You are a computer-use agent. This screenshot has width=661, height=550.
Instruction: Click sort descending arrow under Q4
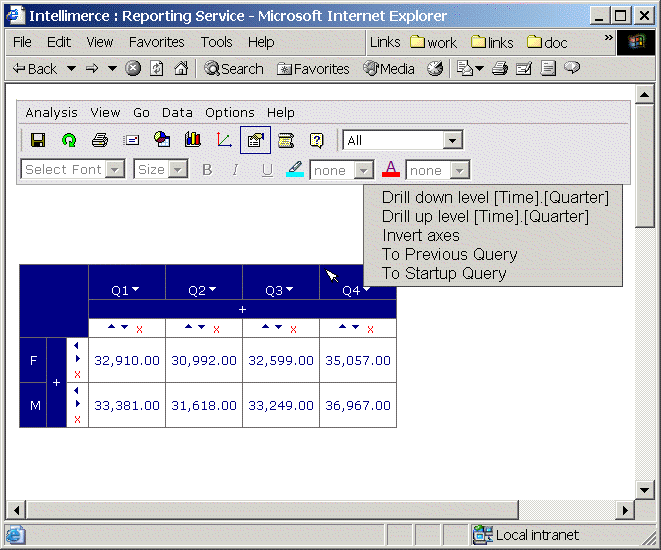point(355,327)
